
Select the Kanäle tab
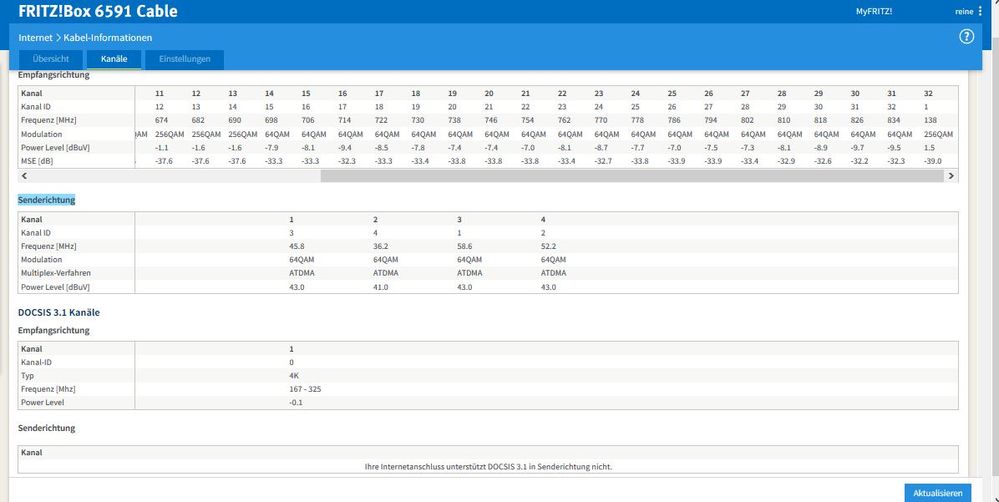114,59
